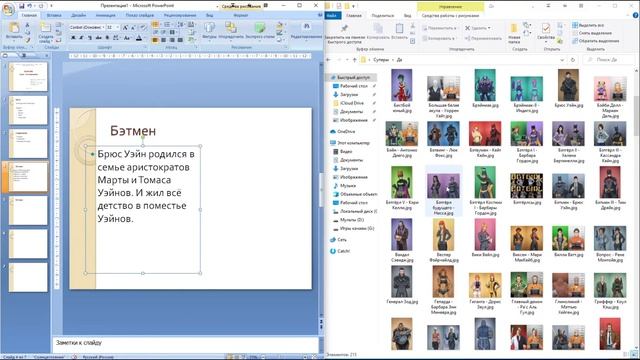Open the Slide Show (Показ слайдов) tab
The image size is (640, 360).
click(x=140, y=15)
